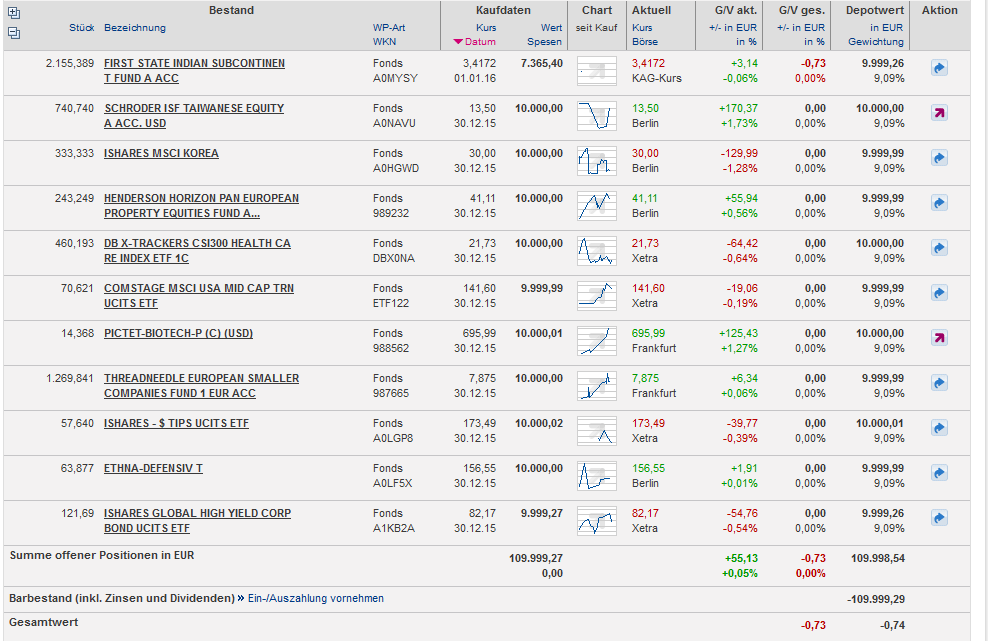This screenshot has width=988, height=641.
Task: Click the purple action arrow for Schroder ISF Taiwanese Equity
Action: pos(939,113)
